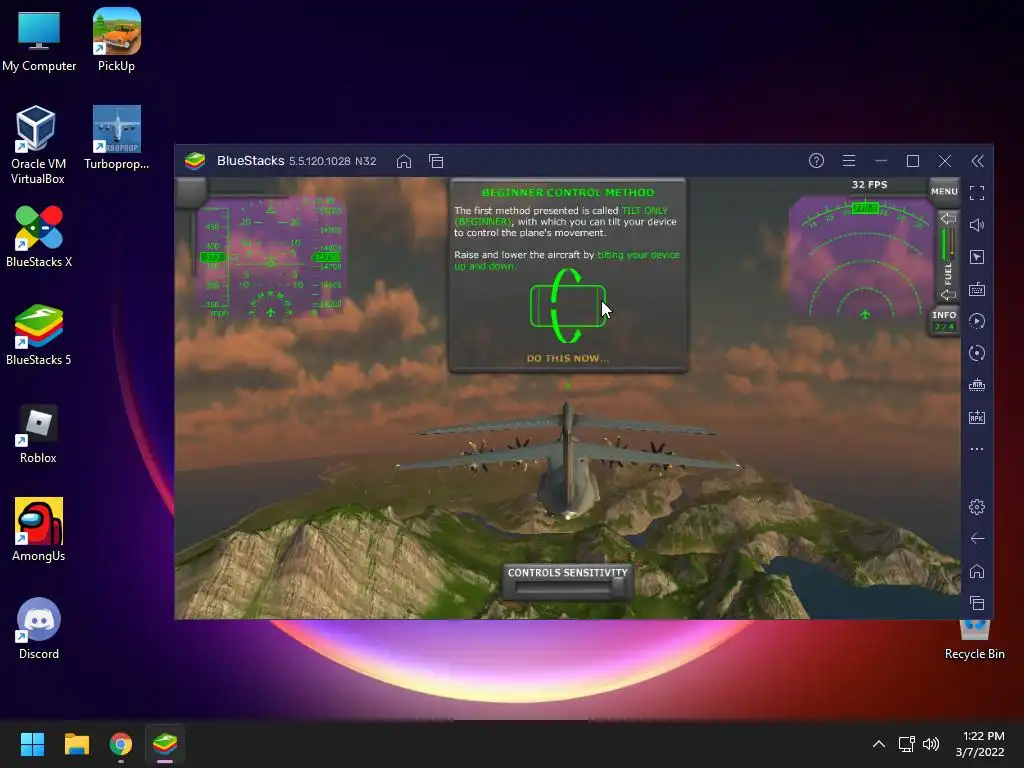Click the in-game MENU button
Image resolution: width=1024 pixels, height=768 pixels.
click(944, 191)
